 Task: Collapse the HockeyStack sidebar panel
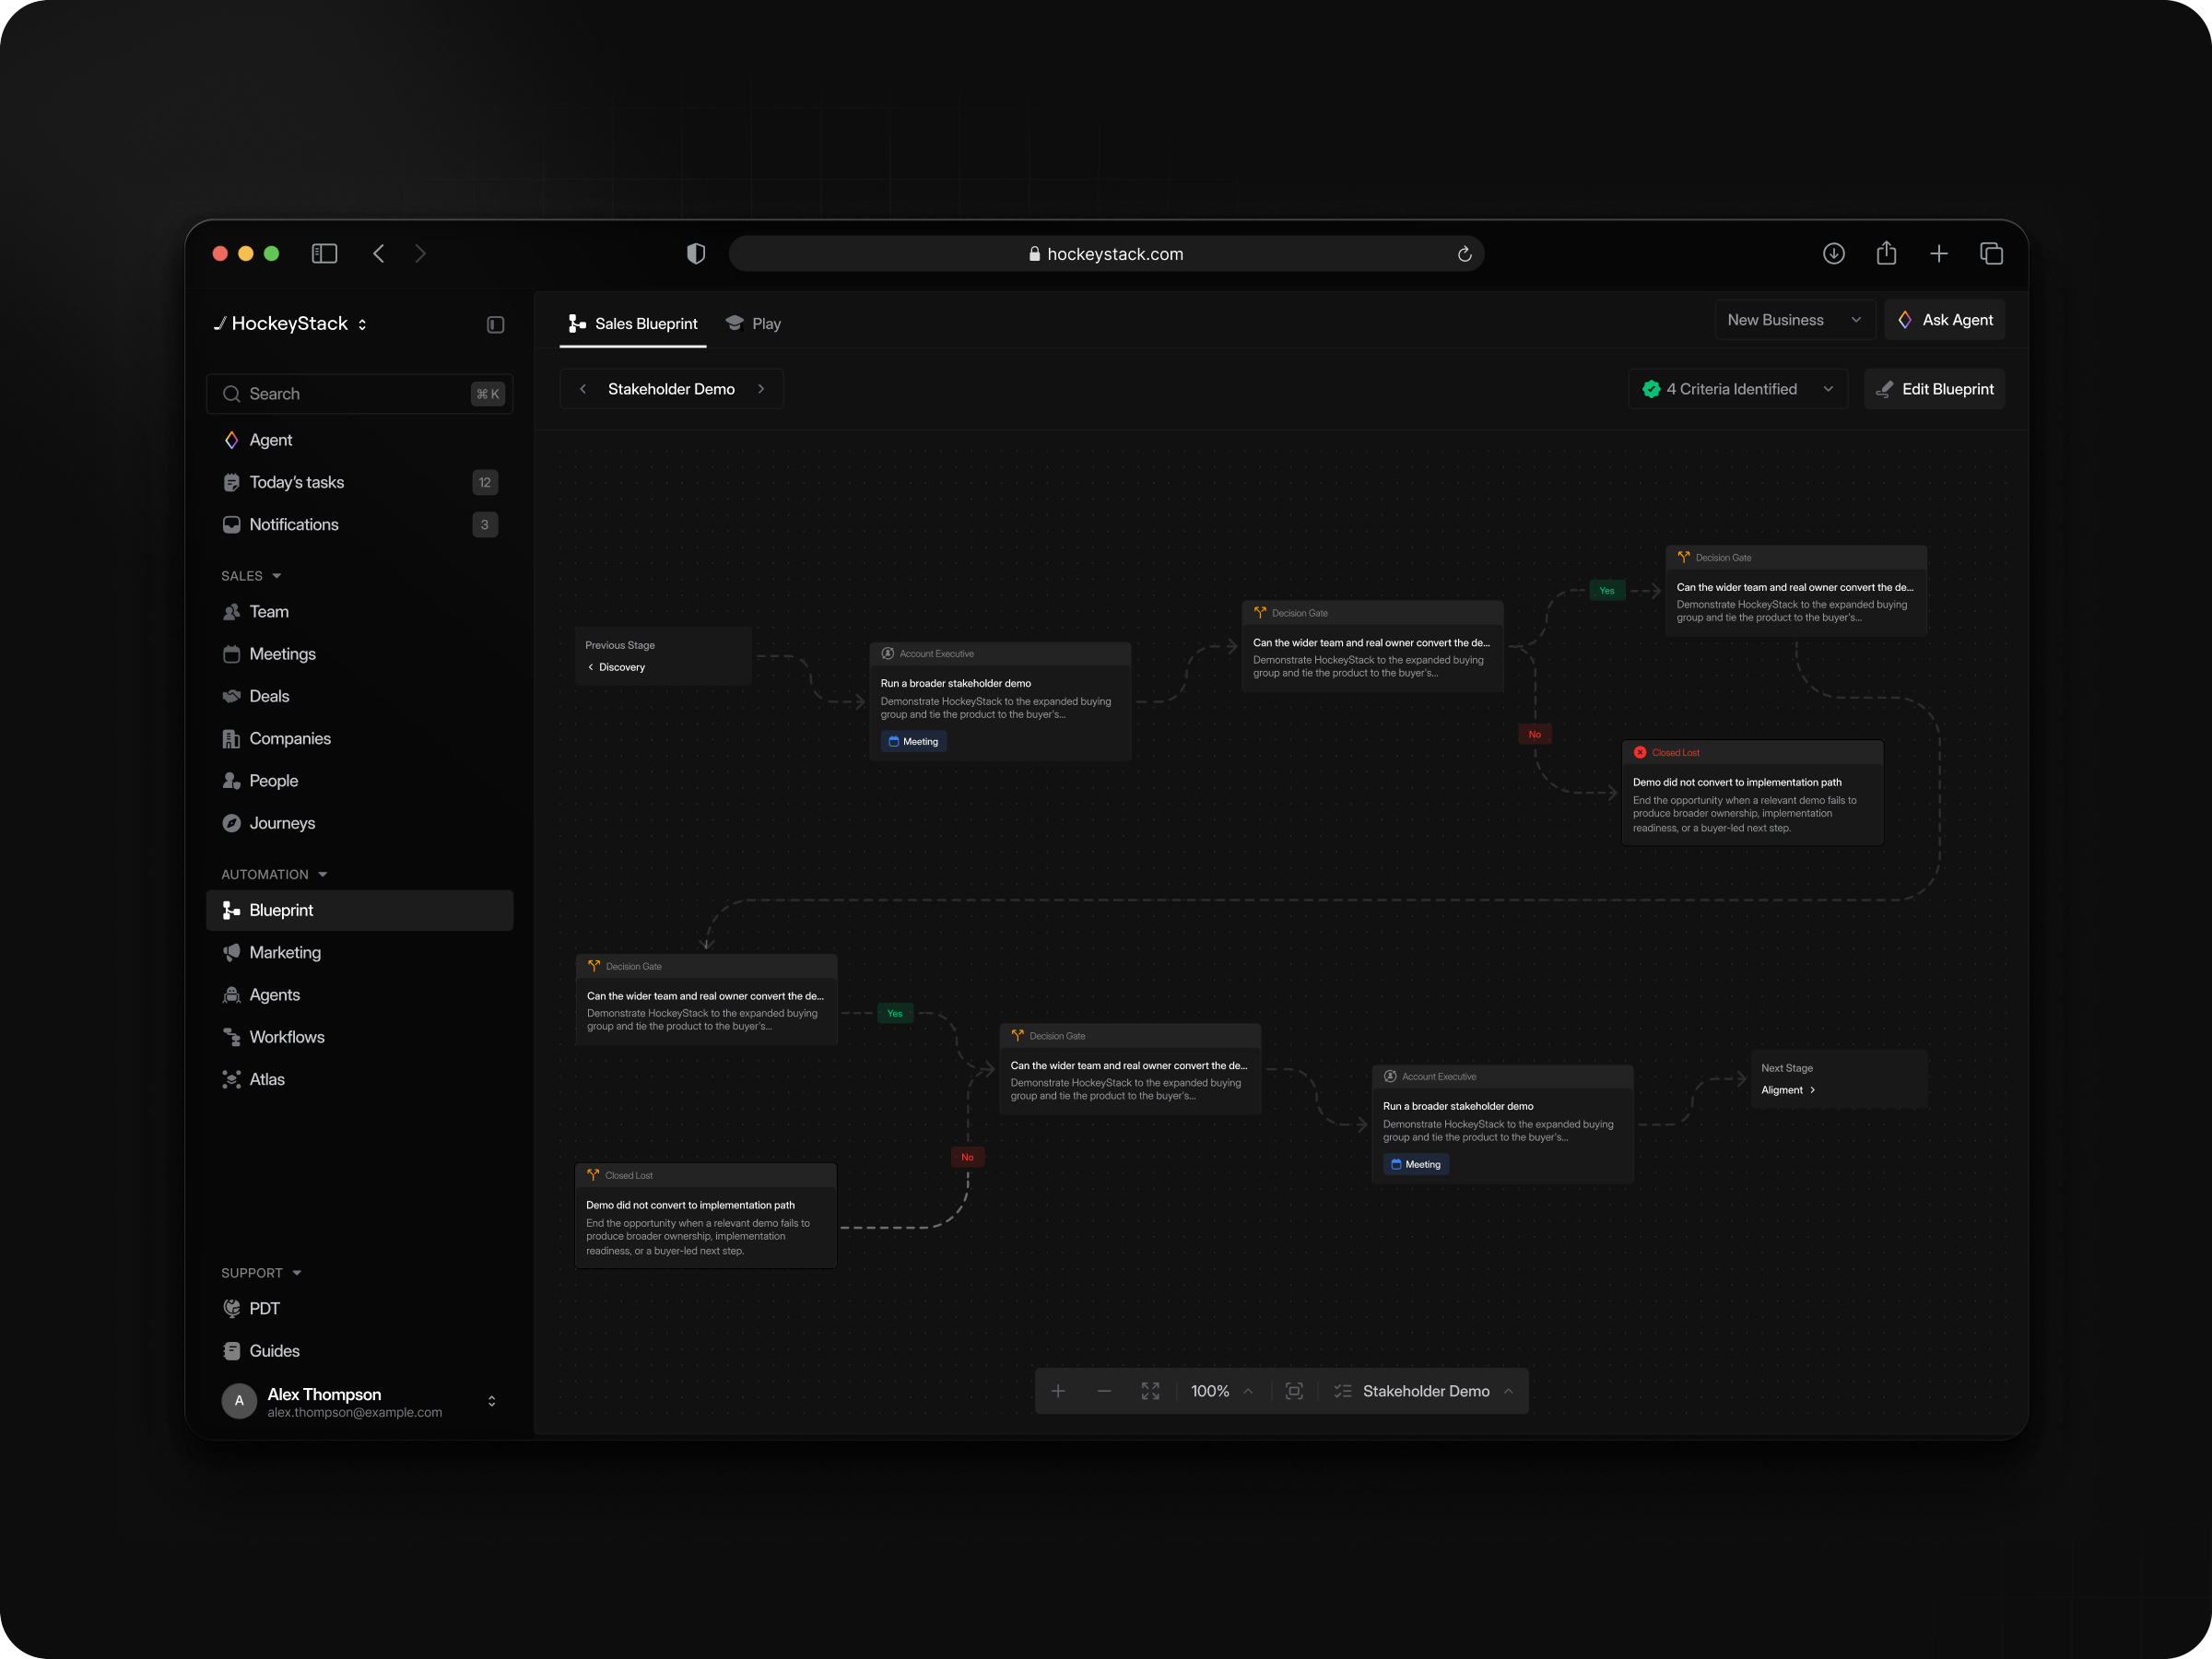pos(495,324)
